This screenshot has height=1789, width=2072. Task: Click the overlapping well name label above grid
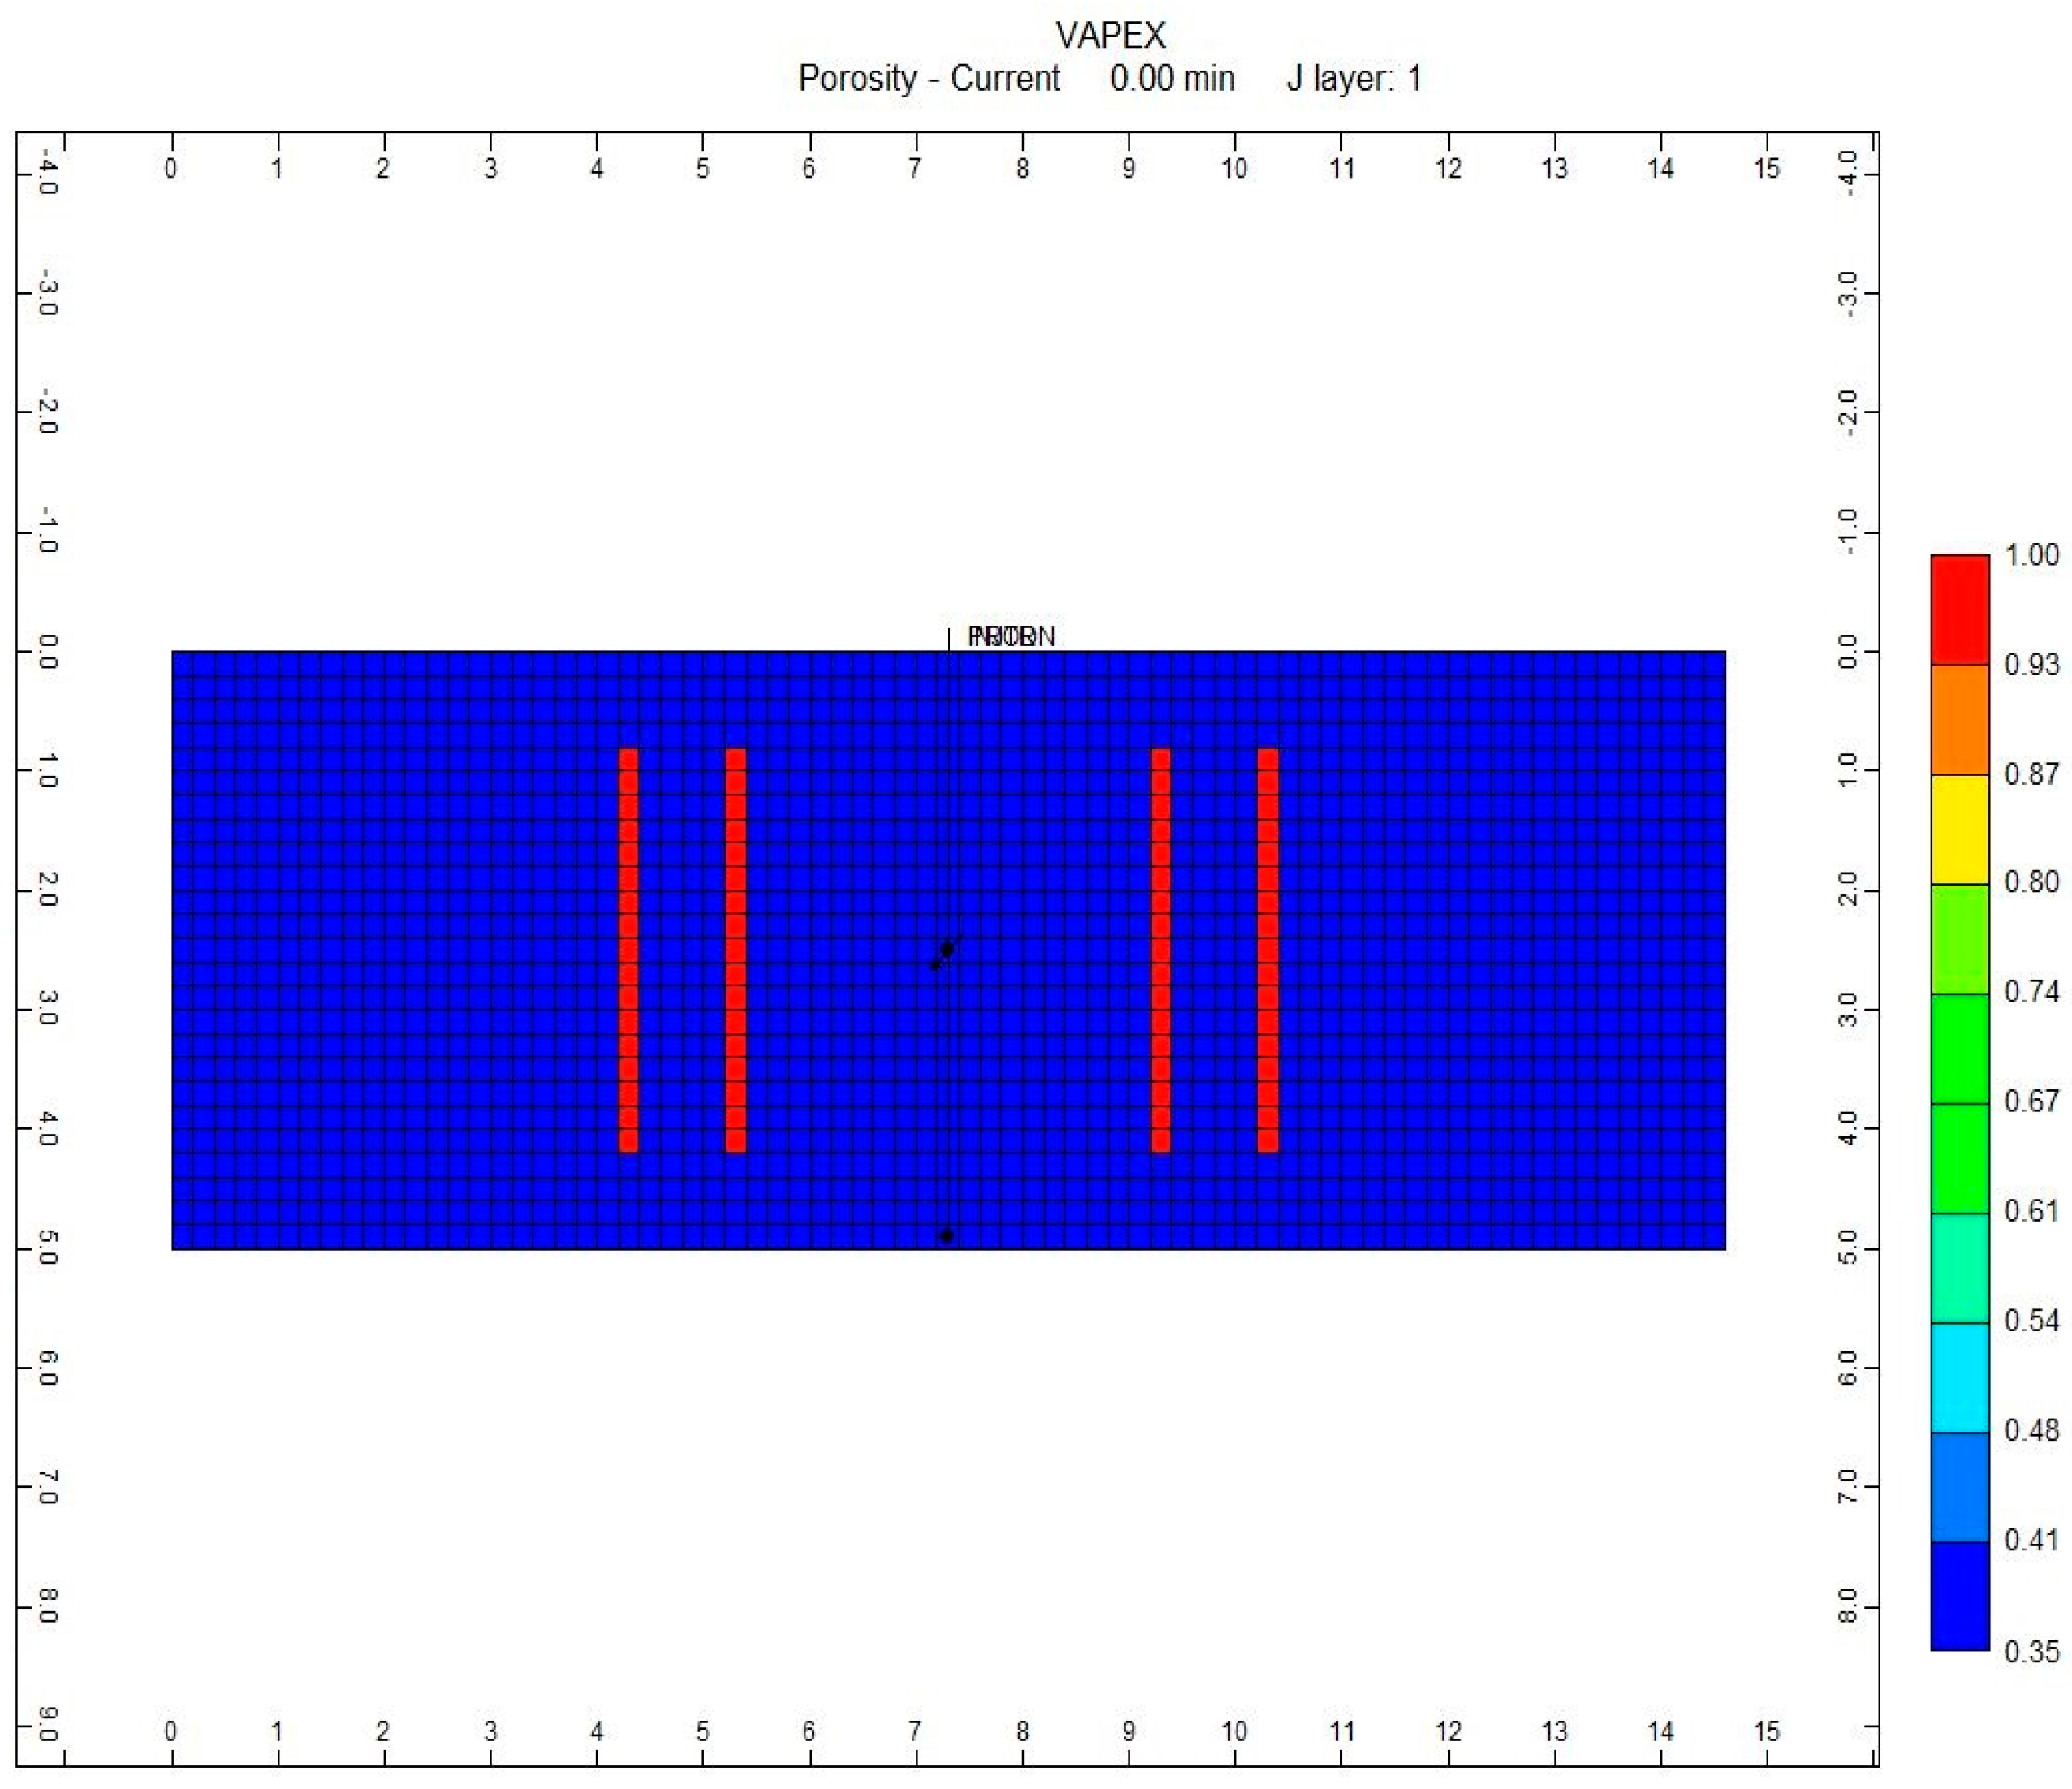1010,636
